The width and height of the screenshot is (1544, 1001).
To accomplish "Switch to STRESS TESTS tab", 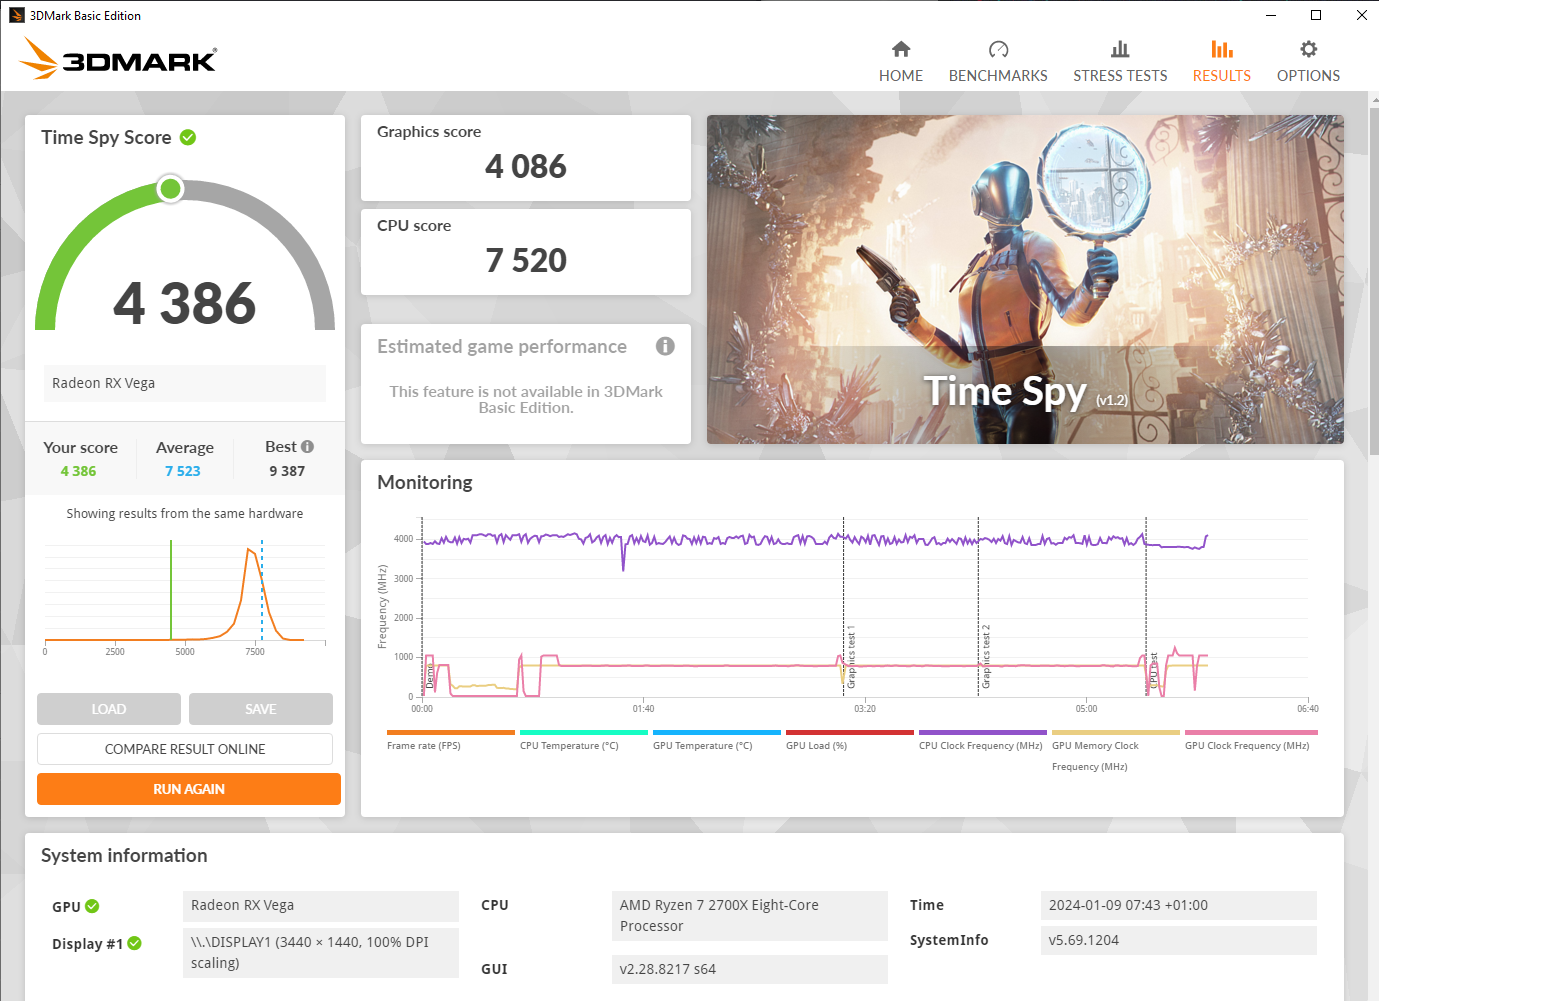I will tap(1120, 62).
